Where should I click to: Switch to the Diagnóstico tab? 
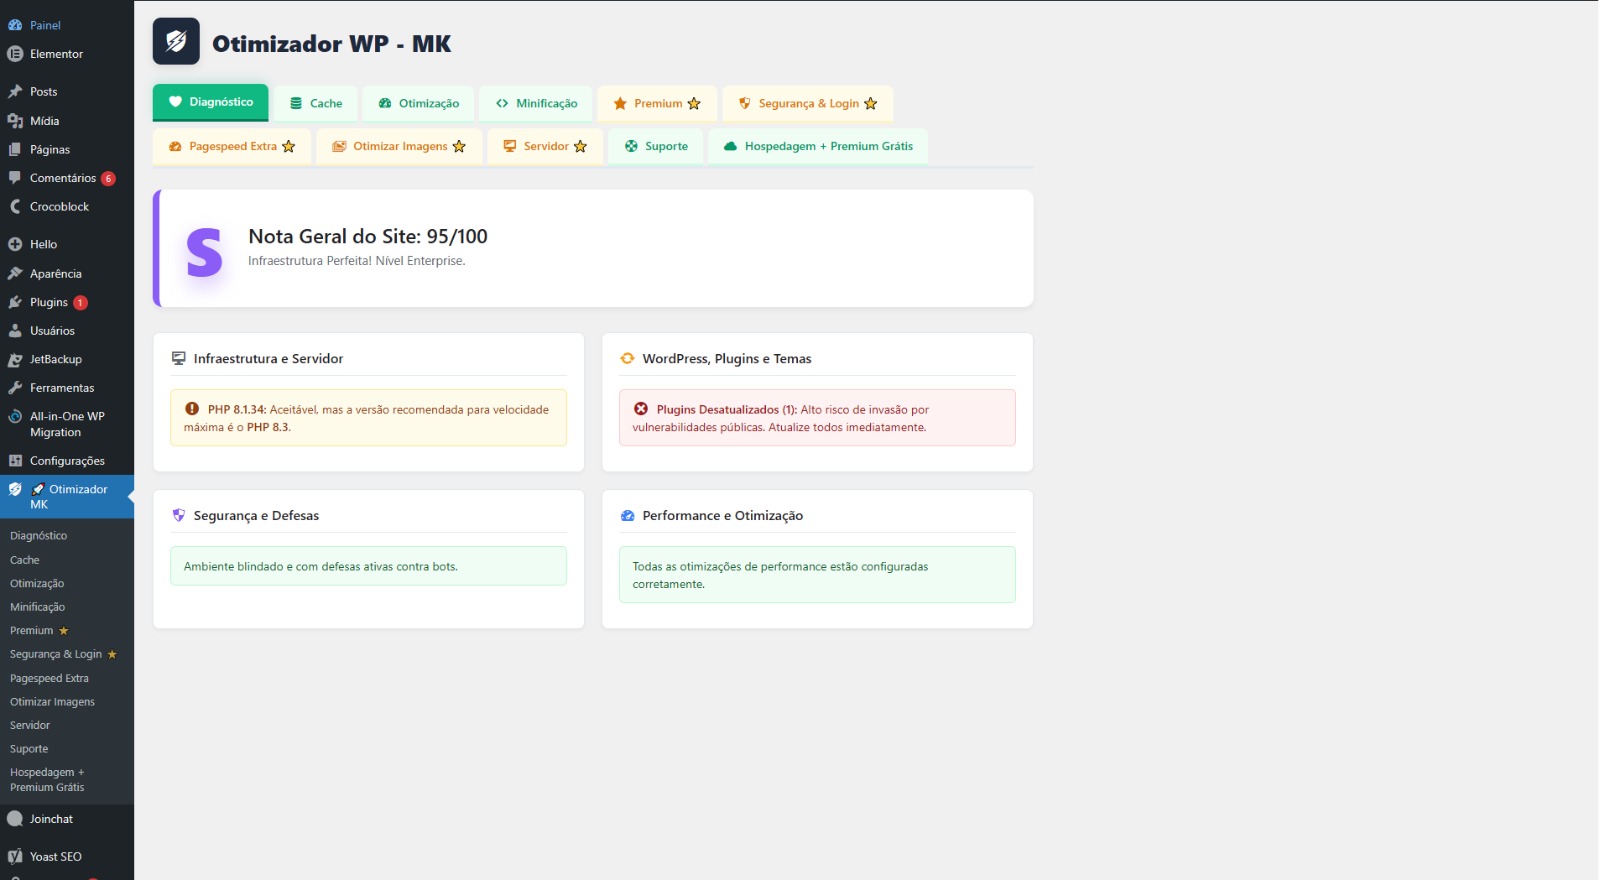tap(211, 102)
